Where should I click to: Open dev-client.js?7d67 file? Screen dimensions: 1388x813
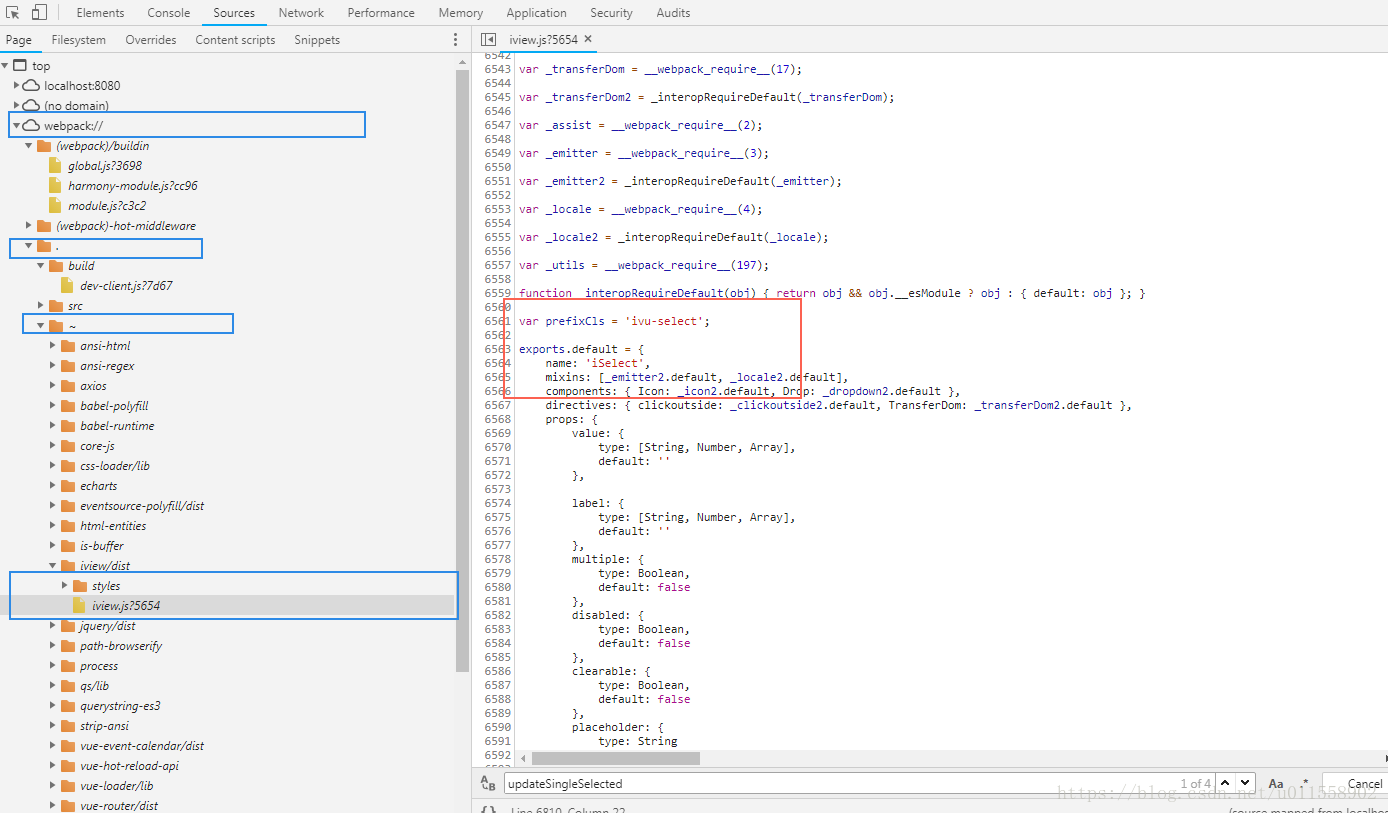[126, 286]
